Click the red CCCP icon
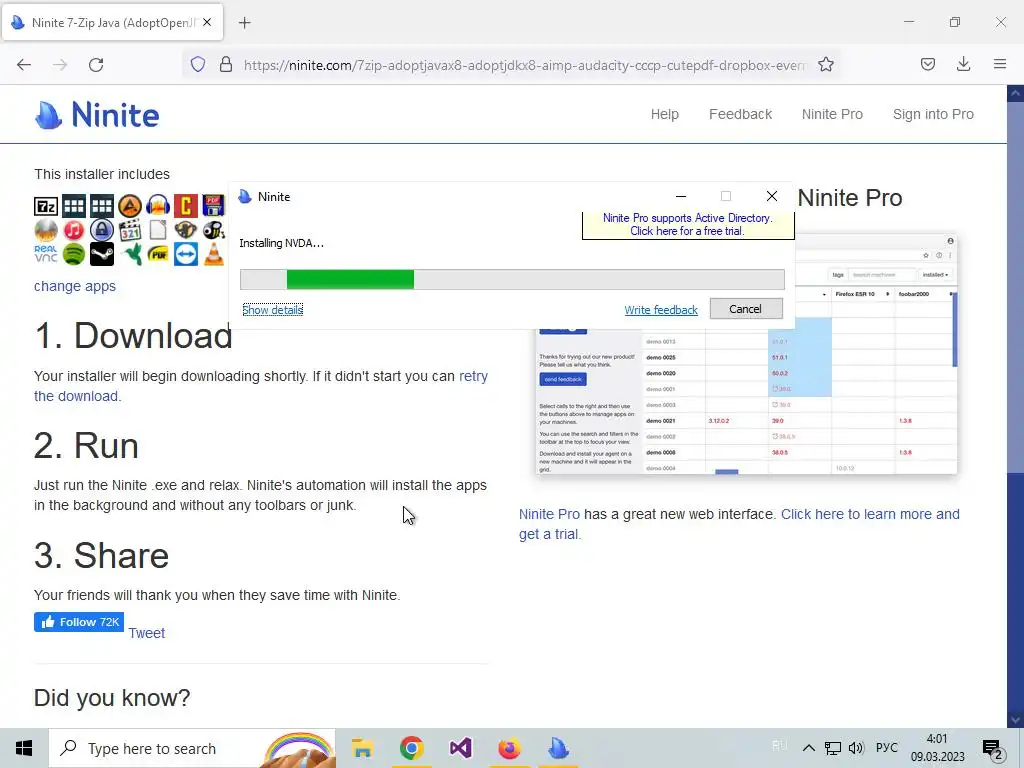Screen dimensions: 1024x768 pos(185,206)
